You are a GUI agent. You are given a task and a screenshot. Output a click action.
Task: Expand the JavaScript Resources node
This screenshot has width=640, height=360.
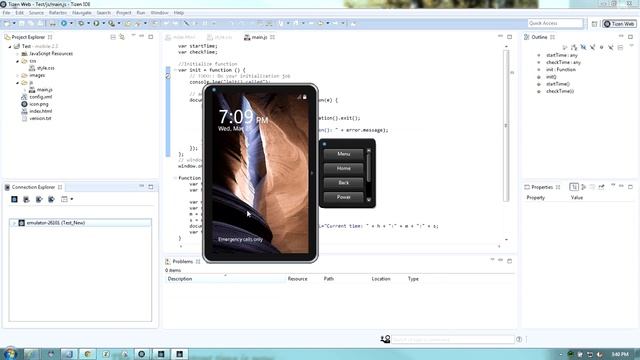click(x=18, y=54)
